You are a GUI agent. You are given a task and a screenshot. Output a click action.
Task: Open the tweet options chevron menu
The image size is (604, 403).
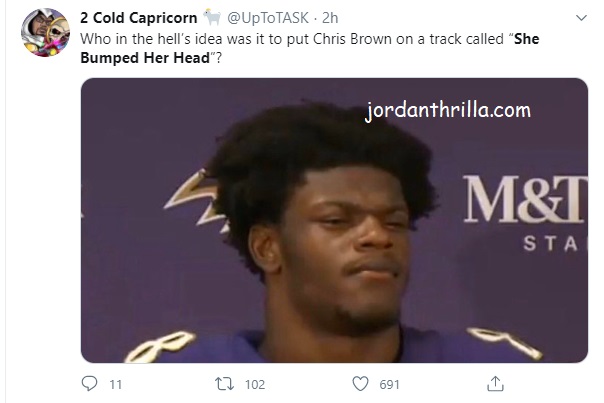pyautogui.click(x=581, y=18)
